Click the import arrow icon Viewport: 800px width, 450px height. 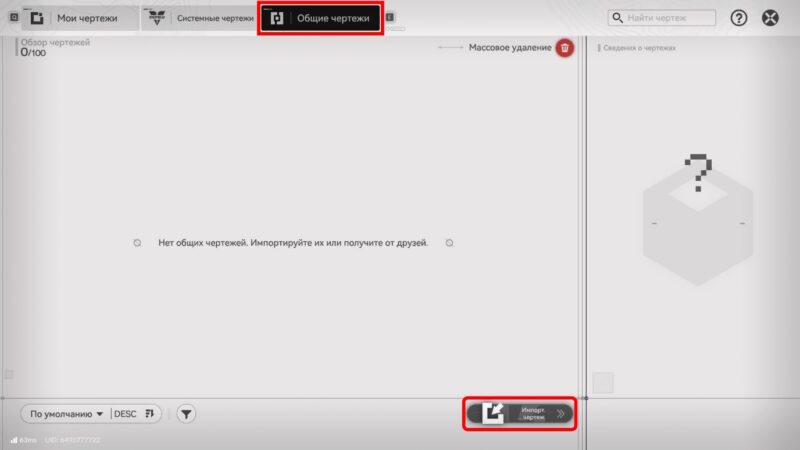[x=493, y=413]
